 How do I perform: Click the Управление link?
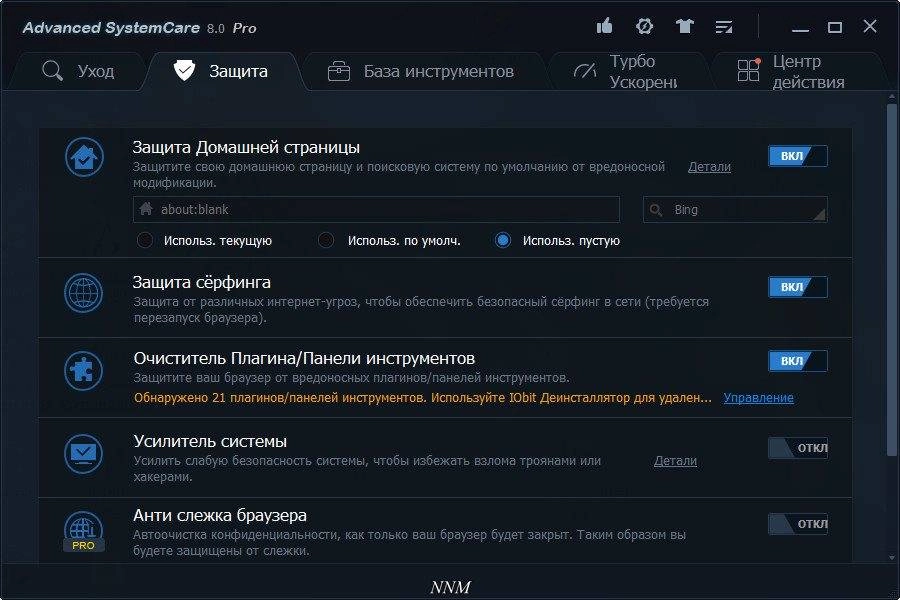tap(758, 398)
